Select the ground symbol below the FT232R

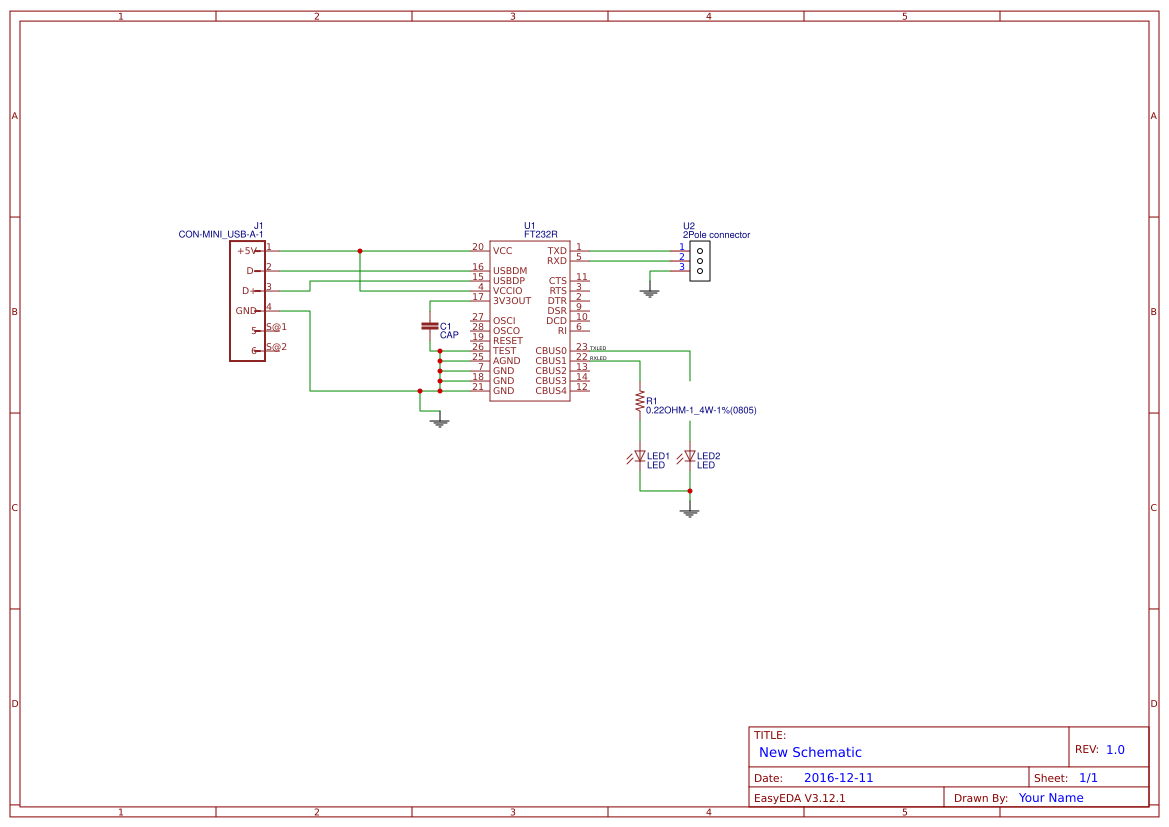(439, 422)
